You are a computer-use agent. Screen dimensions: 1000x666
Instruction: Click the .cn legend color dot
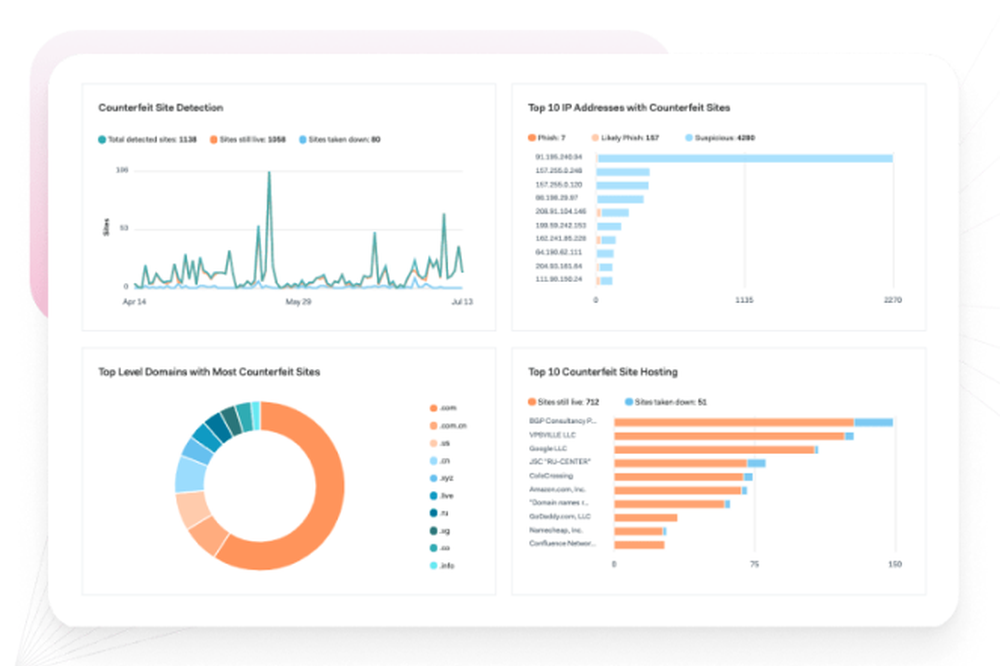[x=434, y=461]
